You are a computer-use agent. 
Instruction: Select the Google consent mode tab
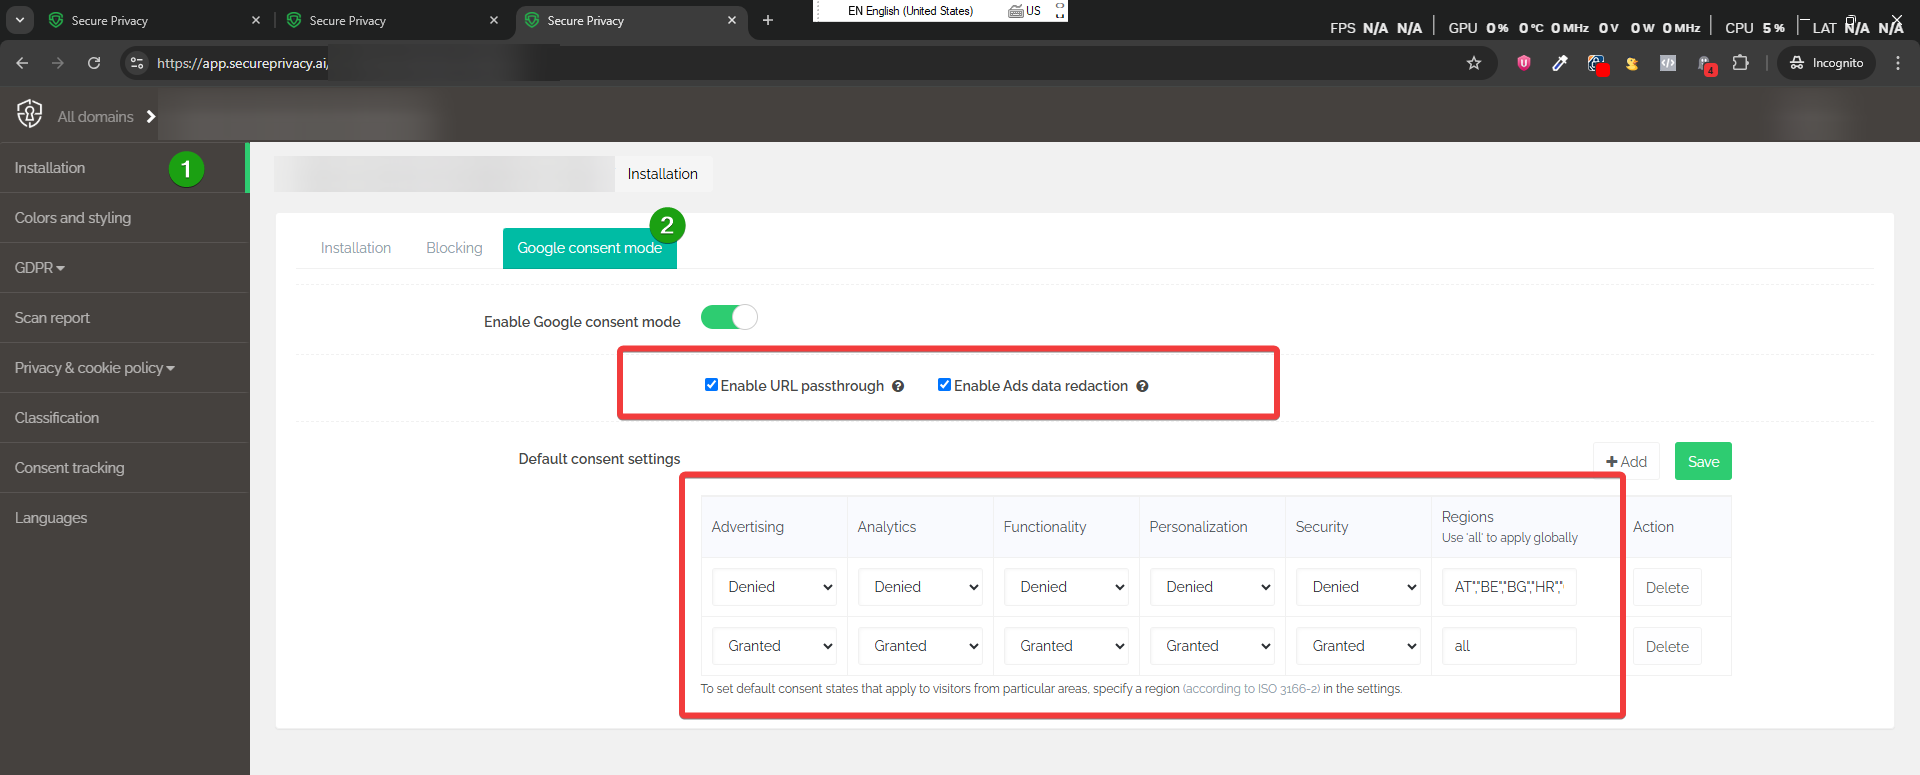click(590, 248)
